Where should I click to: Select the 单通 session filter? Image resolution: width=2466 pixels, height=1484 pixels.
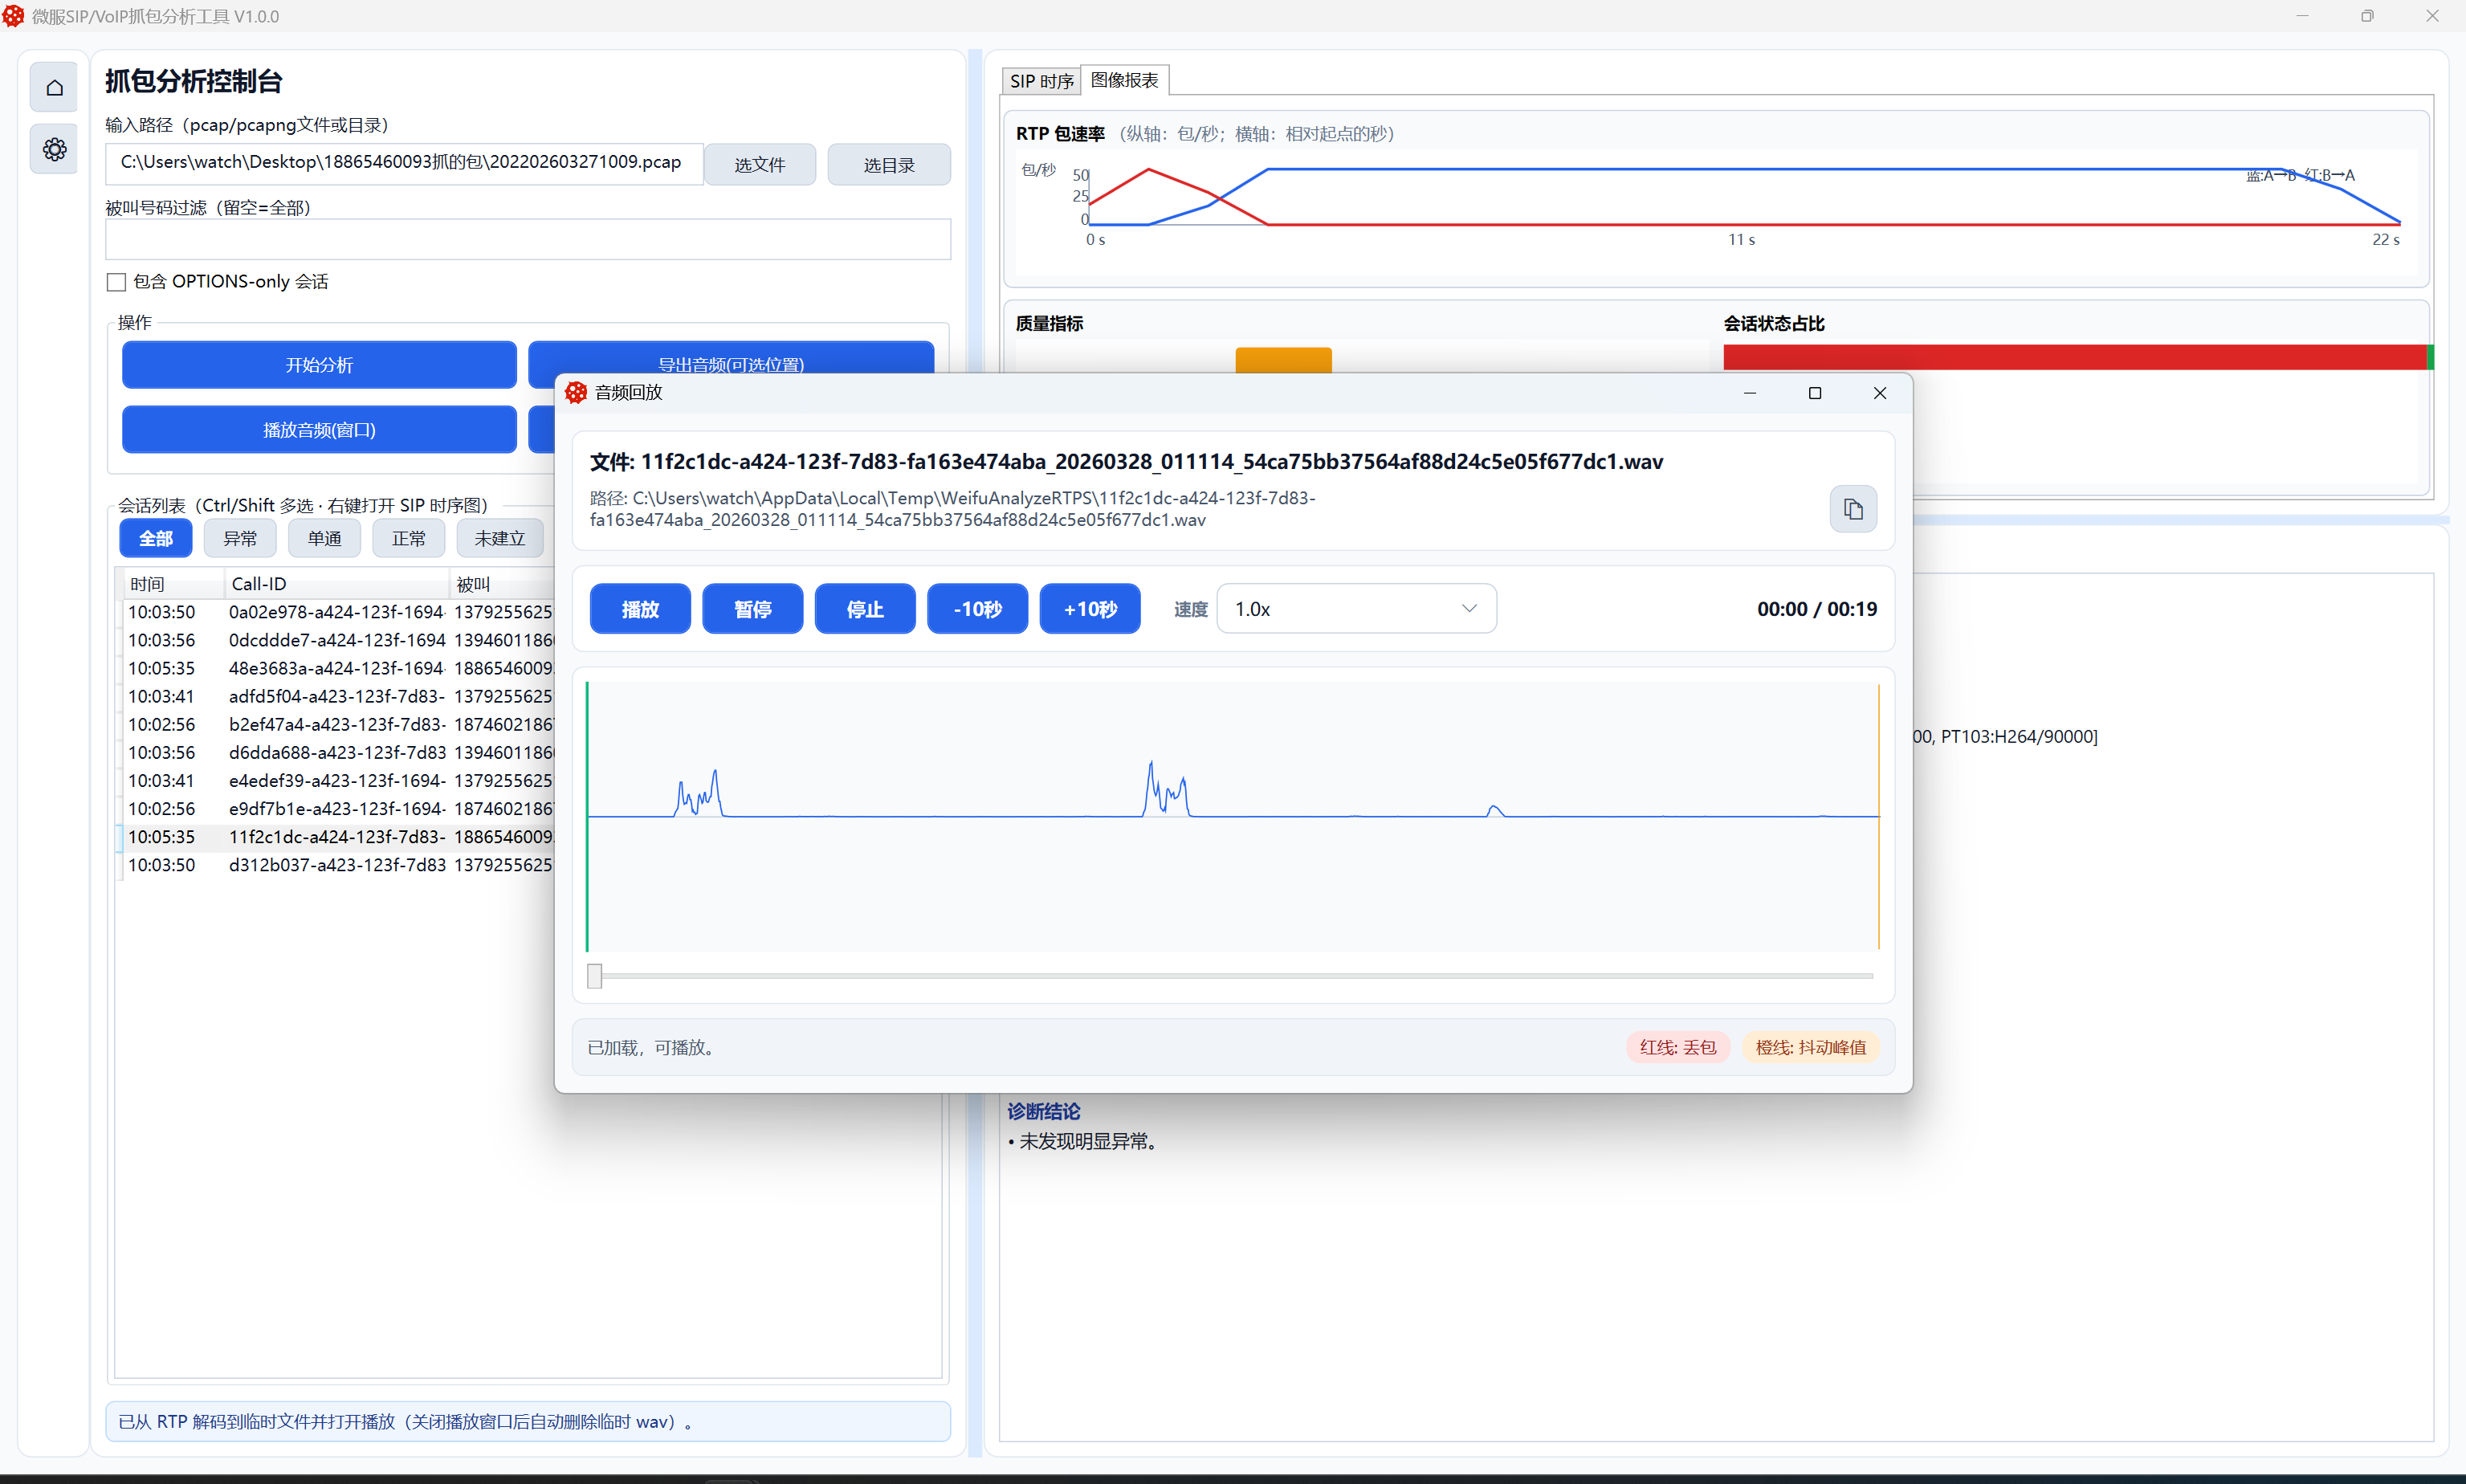click(x=324, y=539)
